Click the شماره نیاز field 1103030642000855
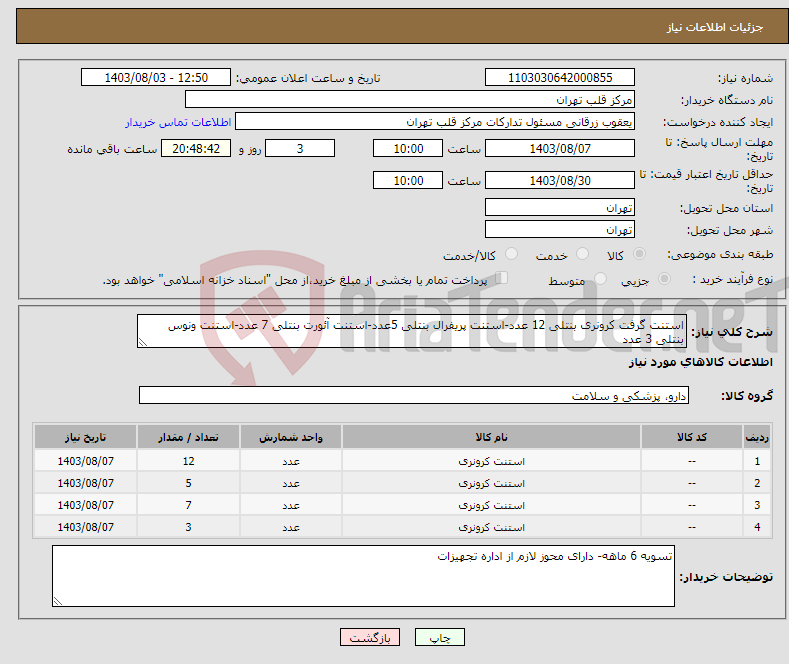Viewport: 789px width, 664px height. point(560,77)
